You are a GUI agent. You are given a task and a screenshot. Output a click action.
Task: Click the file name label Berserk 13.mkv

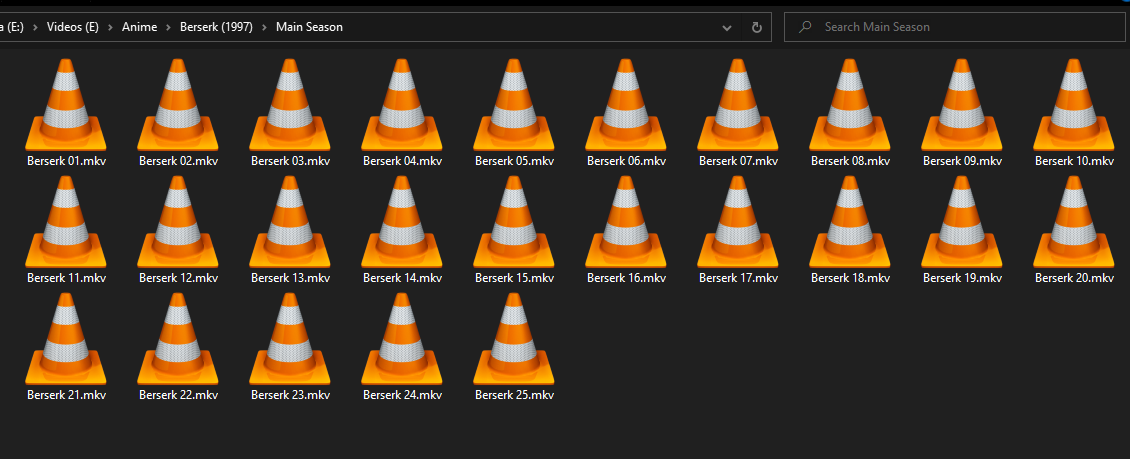(290, 277)
